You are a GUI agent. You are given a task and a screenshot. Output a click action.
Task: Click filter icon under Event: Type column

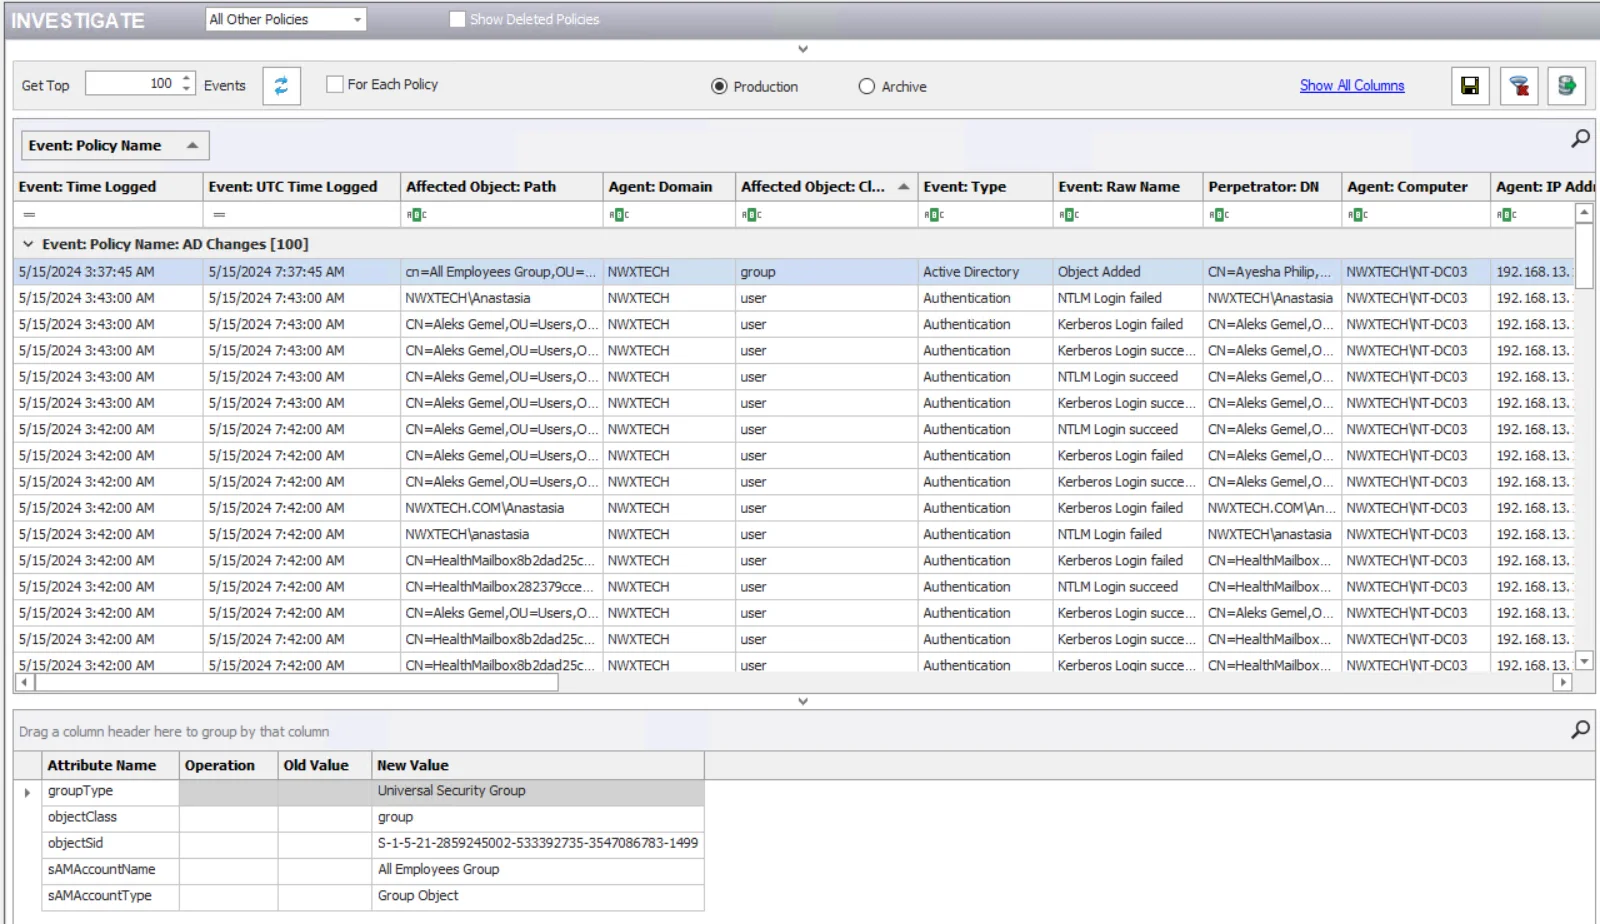pyautogui.click(x=934, y=215)
